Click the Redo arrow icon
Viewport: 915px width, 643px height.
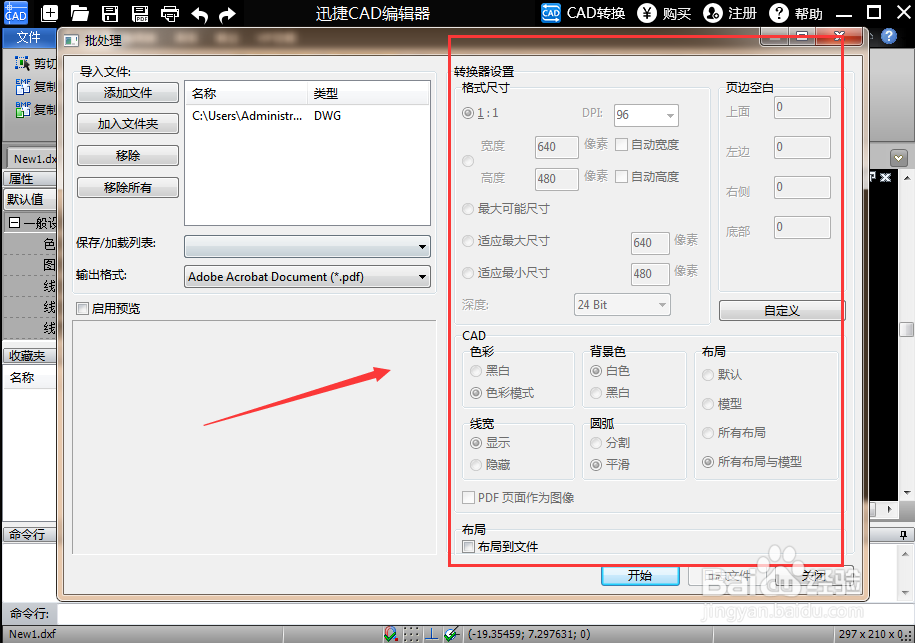coord(226,14)
